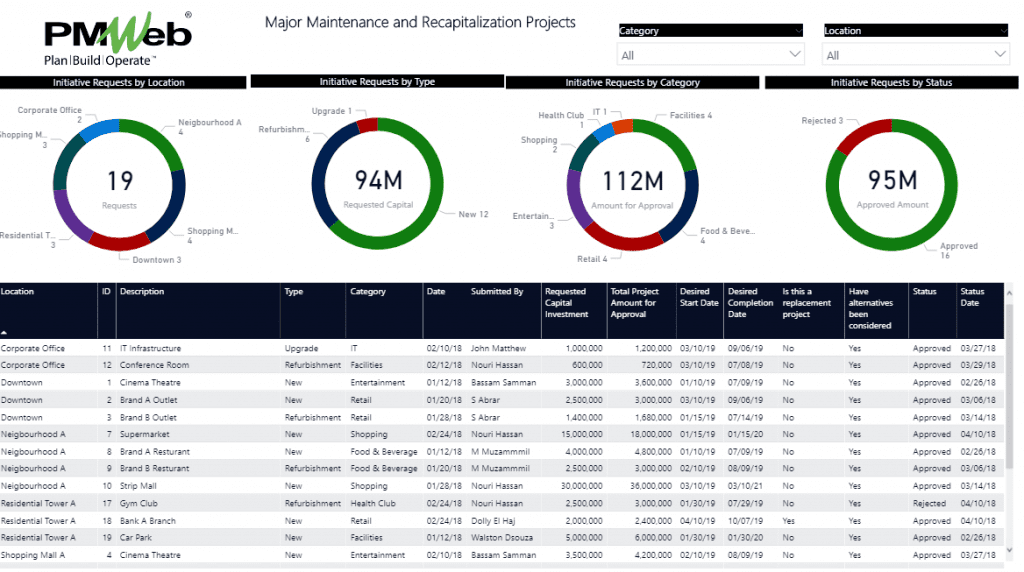Click the '95M' Approved Amount value
The height and width of the screenshot is (572, 1024).
pyautogui.click(x=892, y=180)
